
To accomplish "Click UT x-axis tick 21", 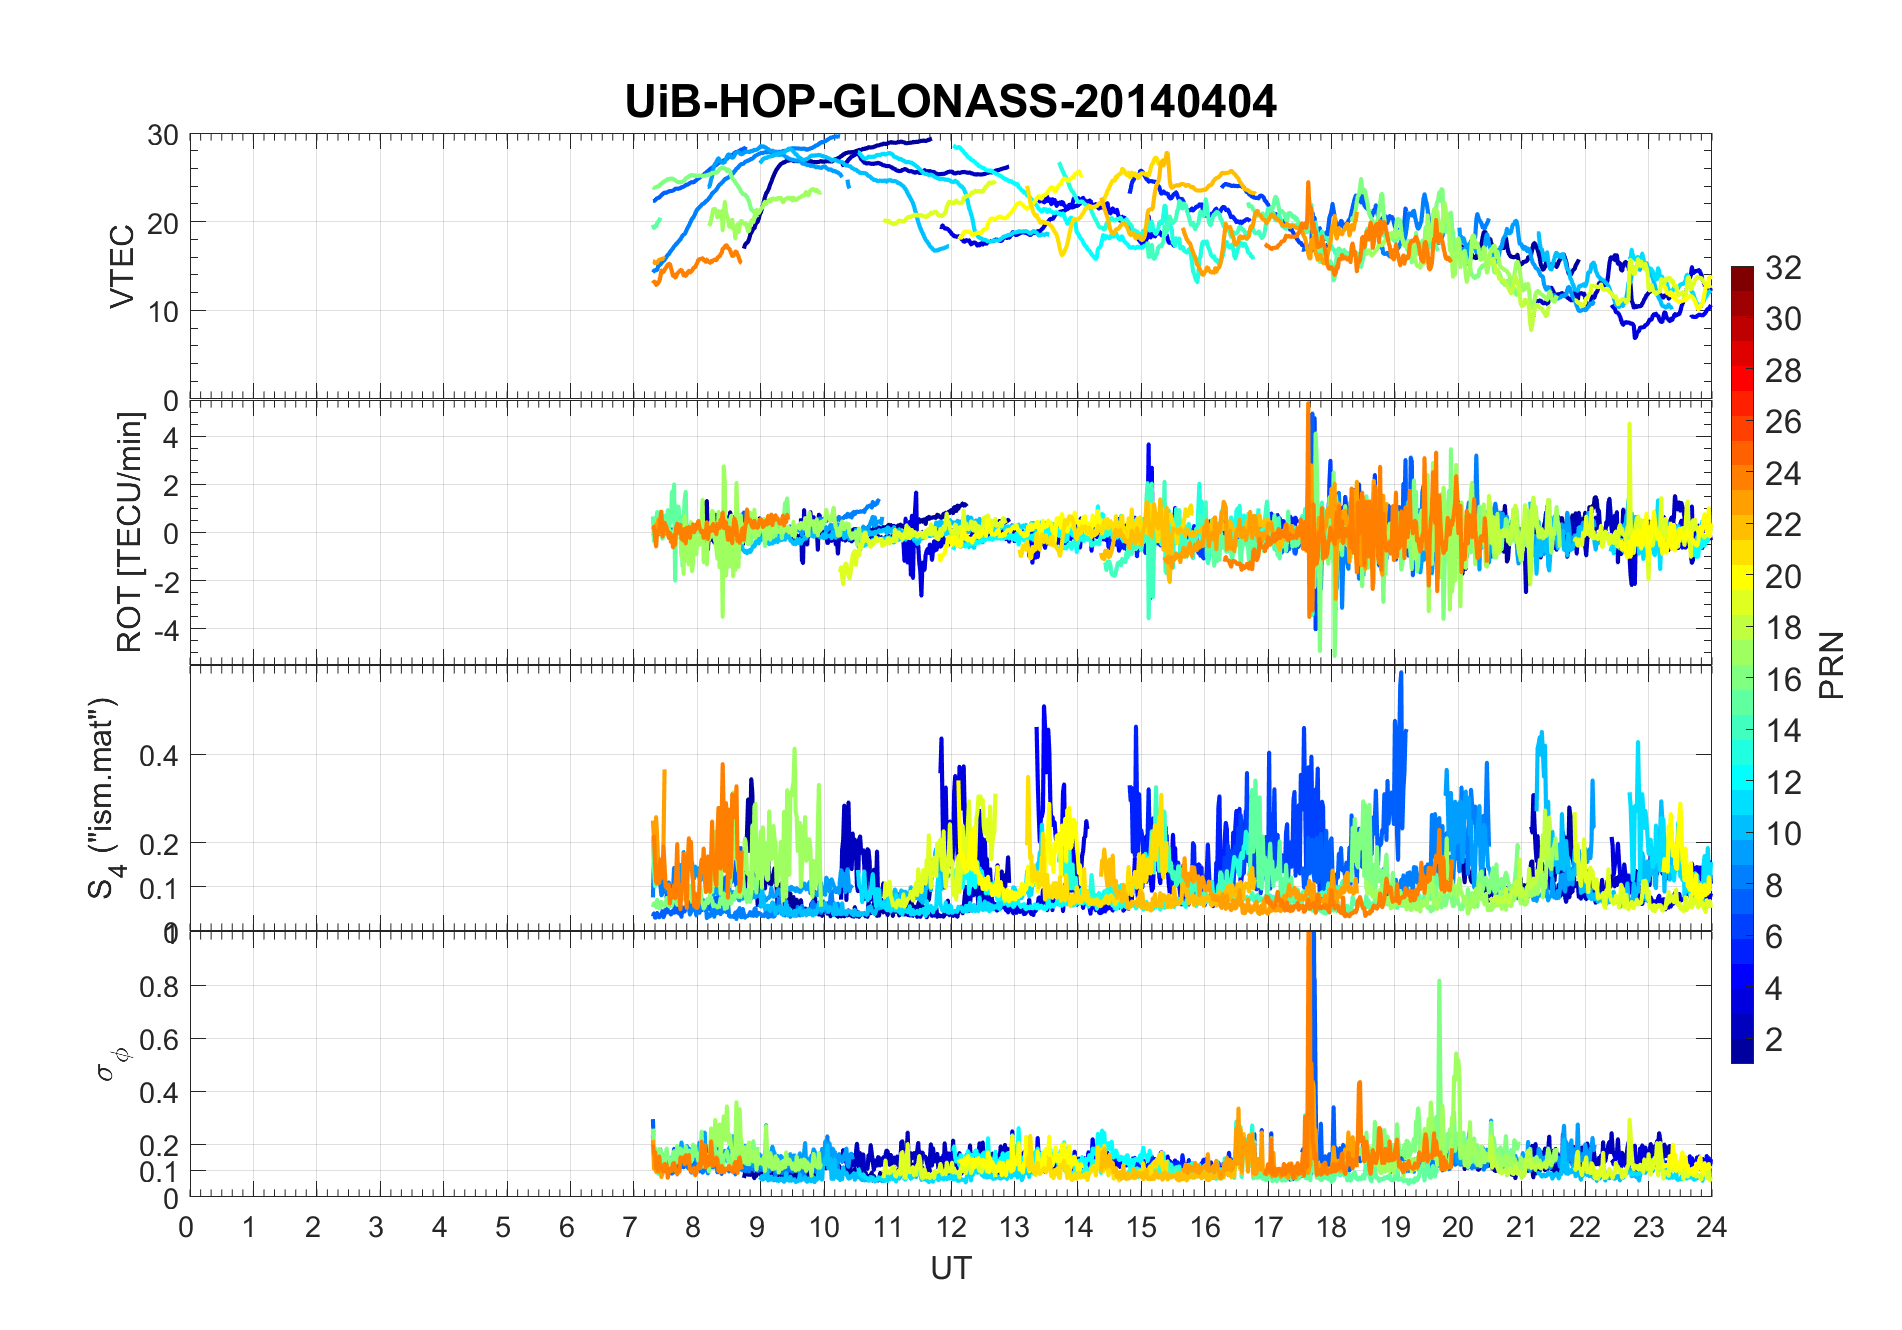I will tap(1521, 1227).
